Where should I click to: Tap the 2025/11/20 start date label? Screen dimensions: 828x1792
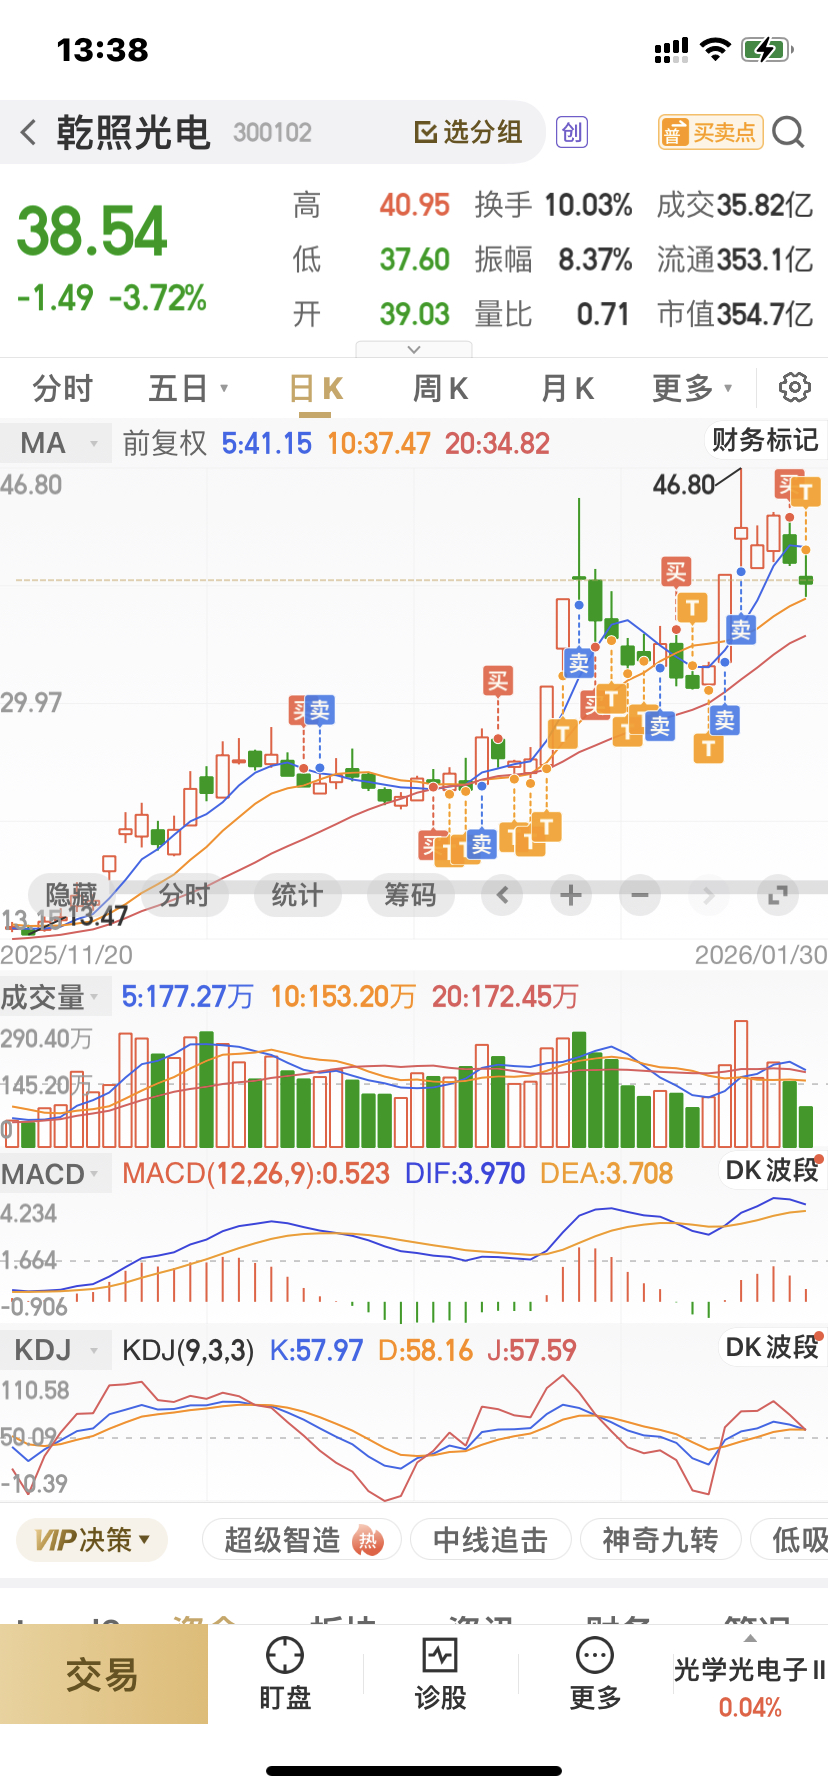66,955
